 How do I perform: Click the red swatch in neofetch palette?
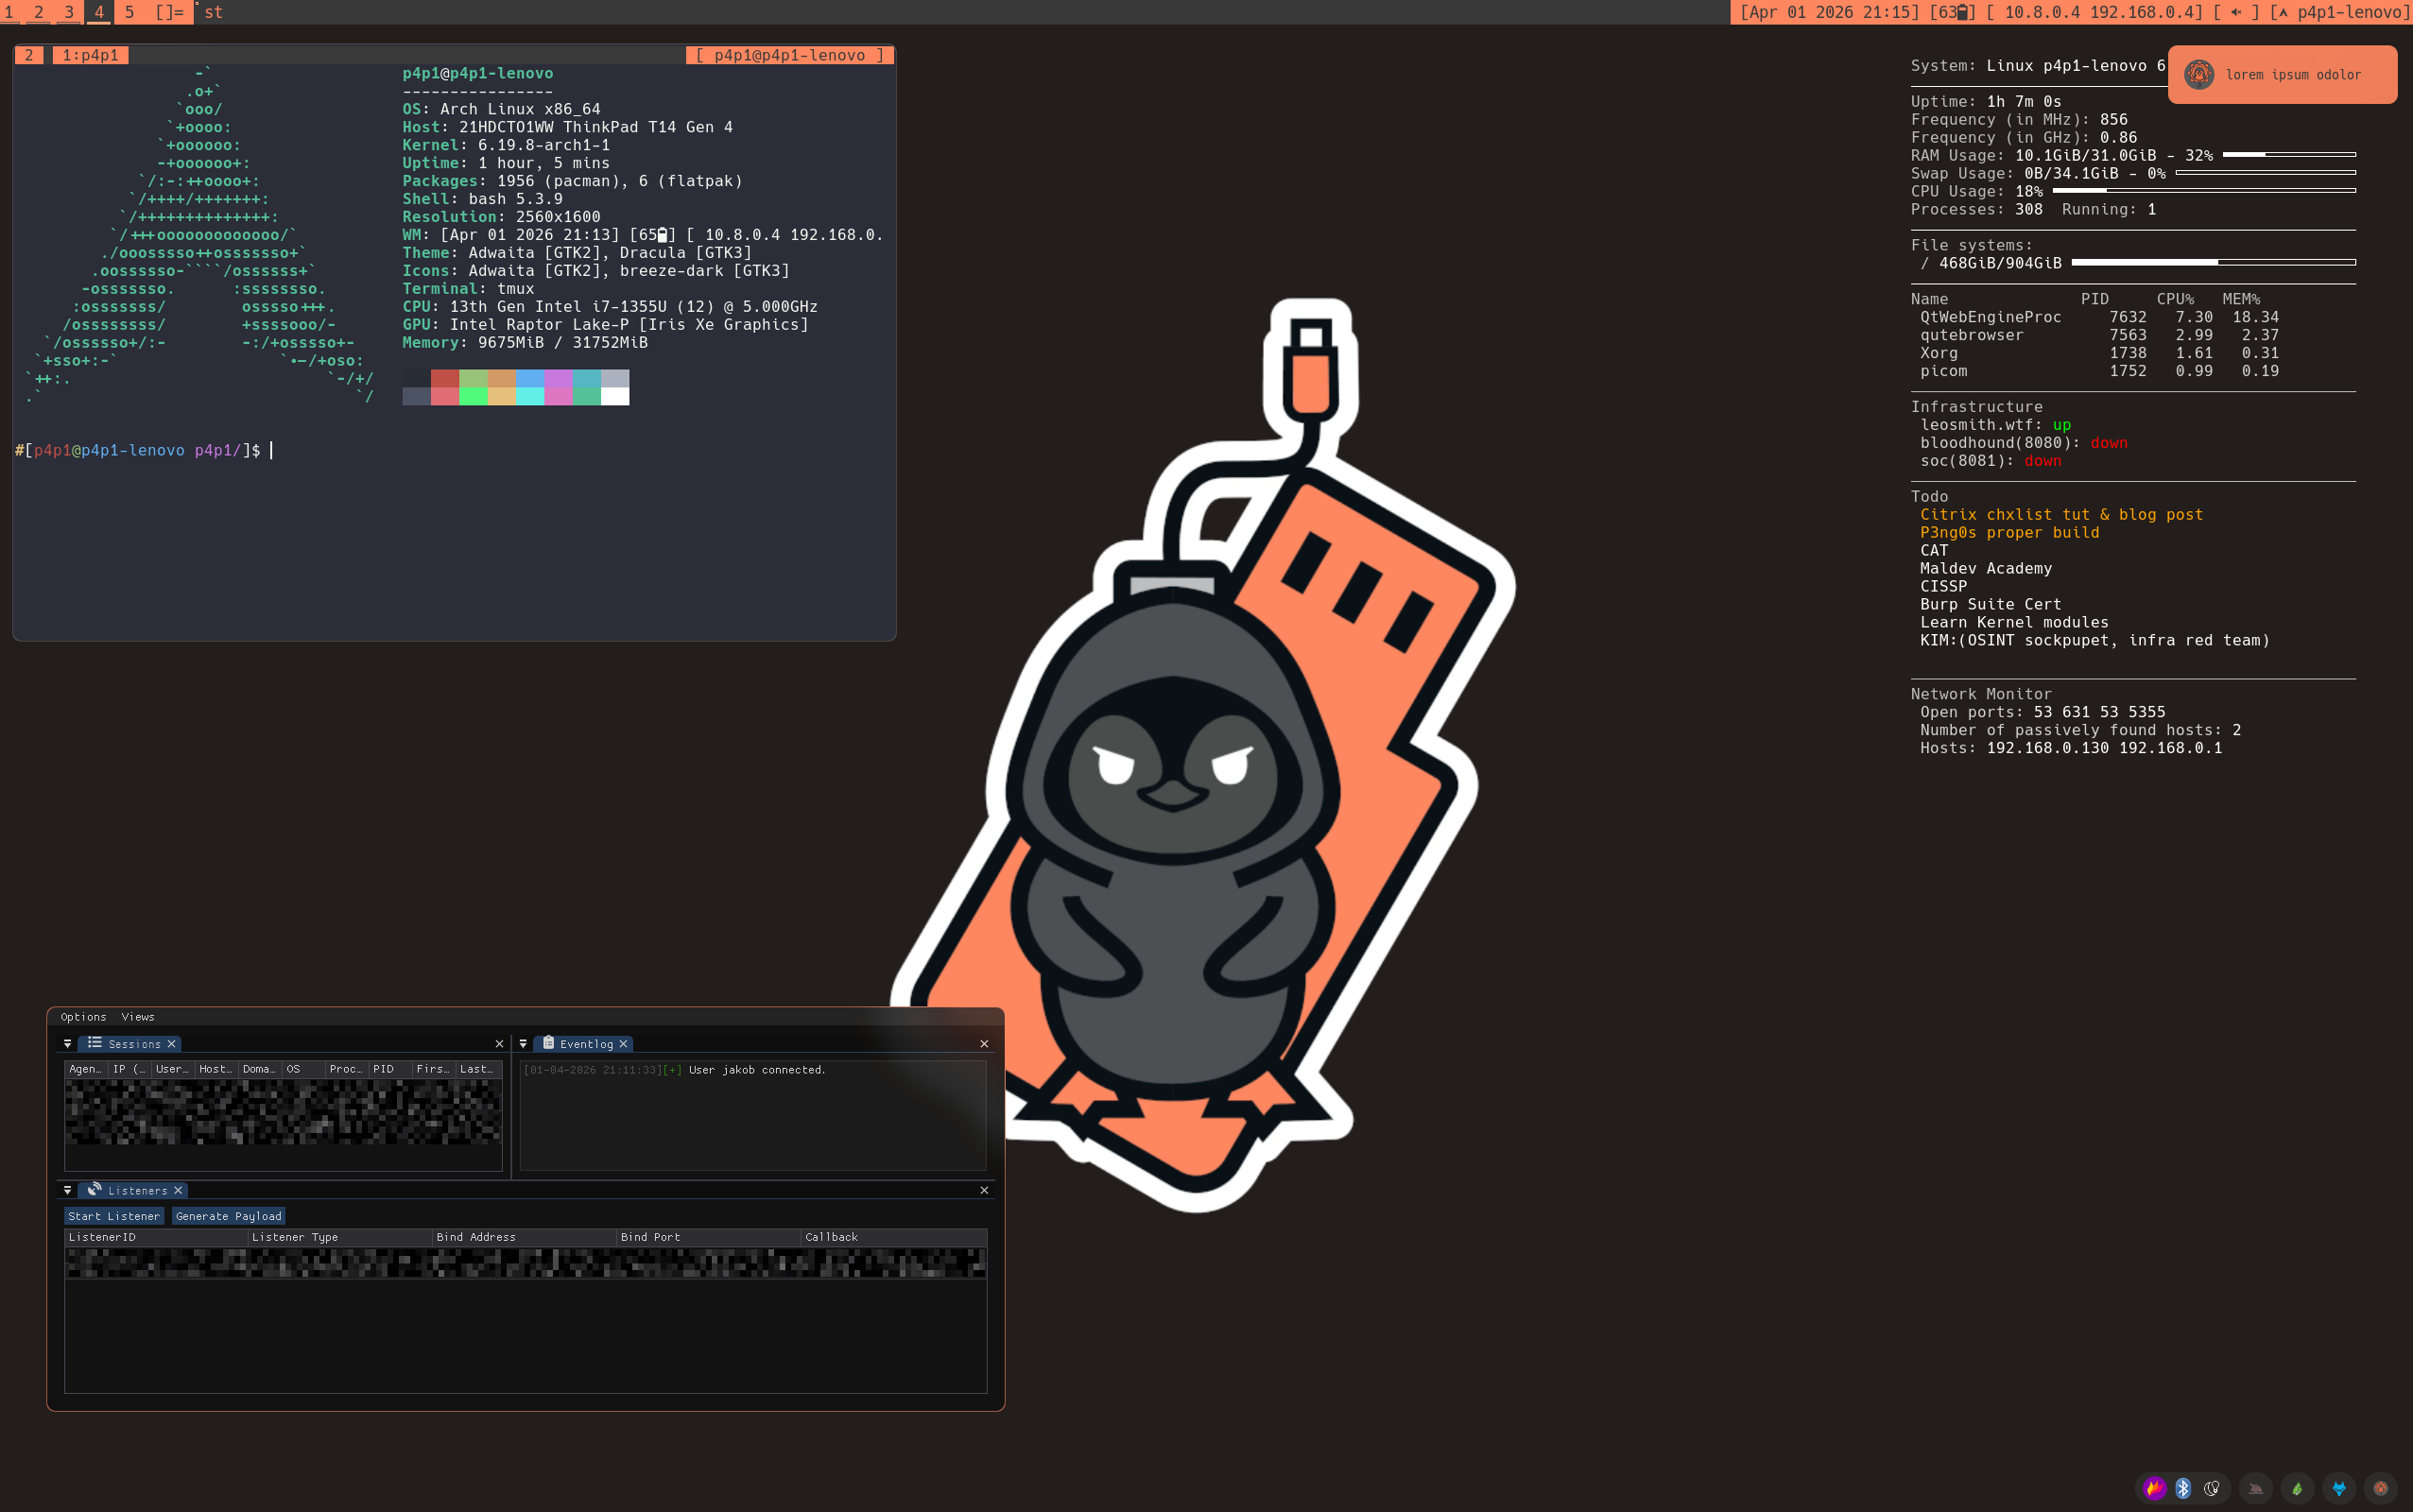click(445, 378)
